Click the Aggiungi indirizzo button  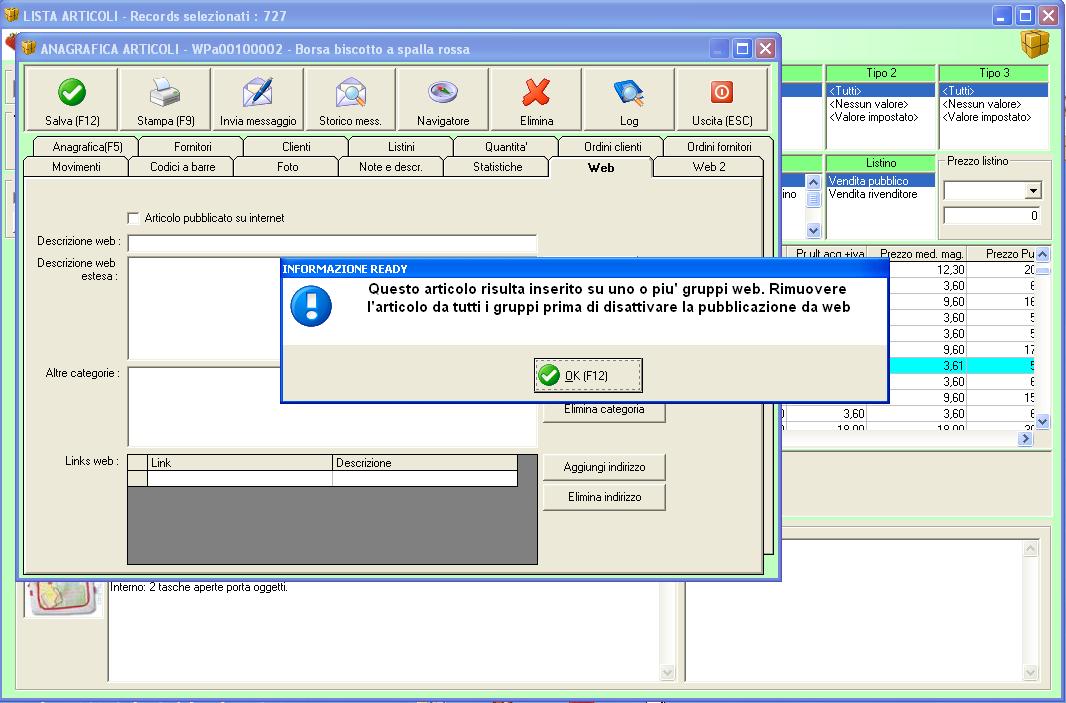tap(604, 467)
